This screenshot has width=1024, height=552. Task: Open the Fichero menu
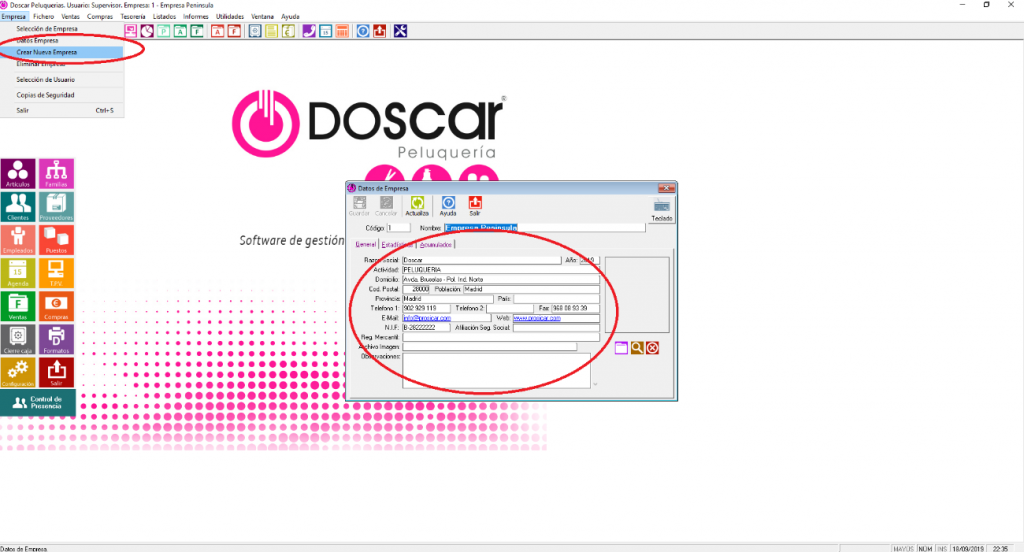pos(44,16)
